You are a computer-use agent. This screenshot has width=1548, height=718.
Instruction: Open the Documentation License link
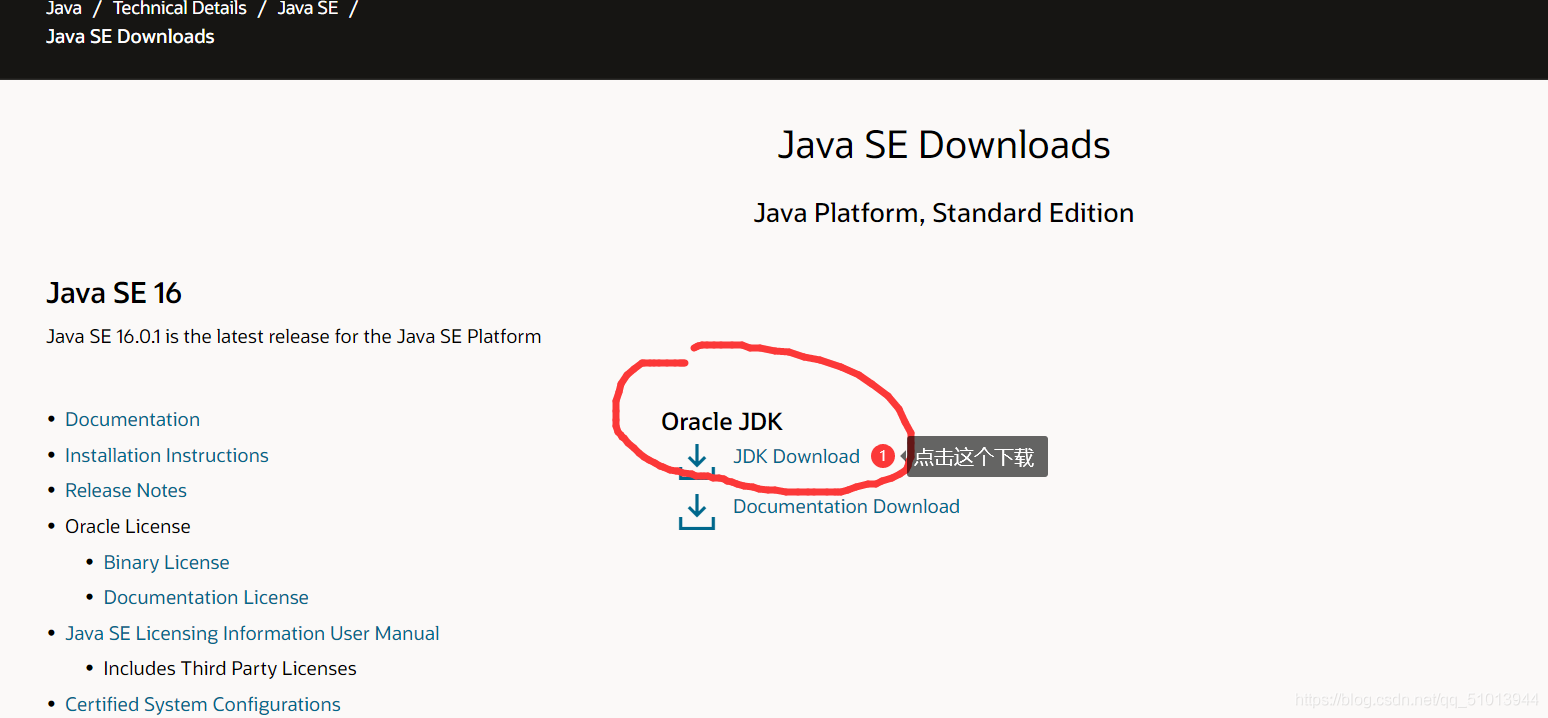206,597
